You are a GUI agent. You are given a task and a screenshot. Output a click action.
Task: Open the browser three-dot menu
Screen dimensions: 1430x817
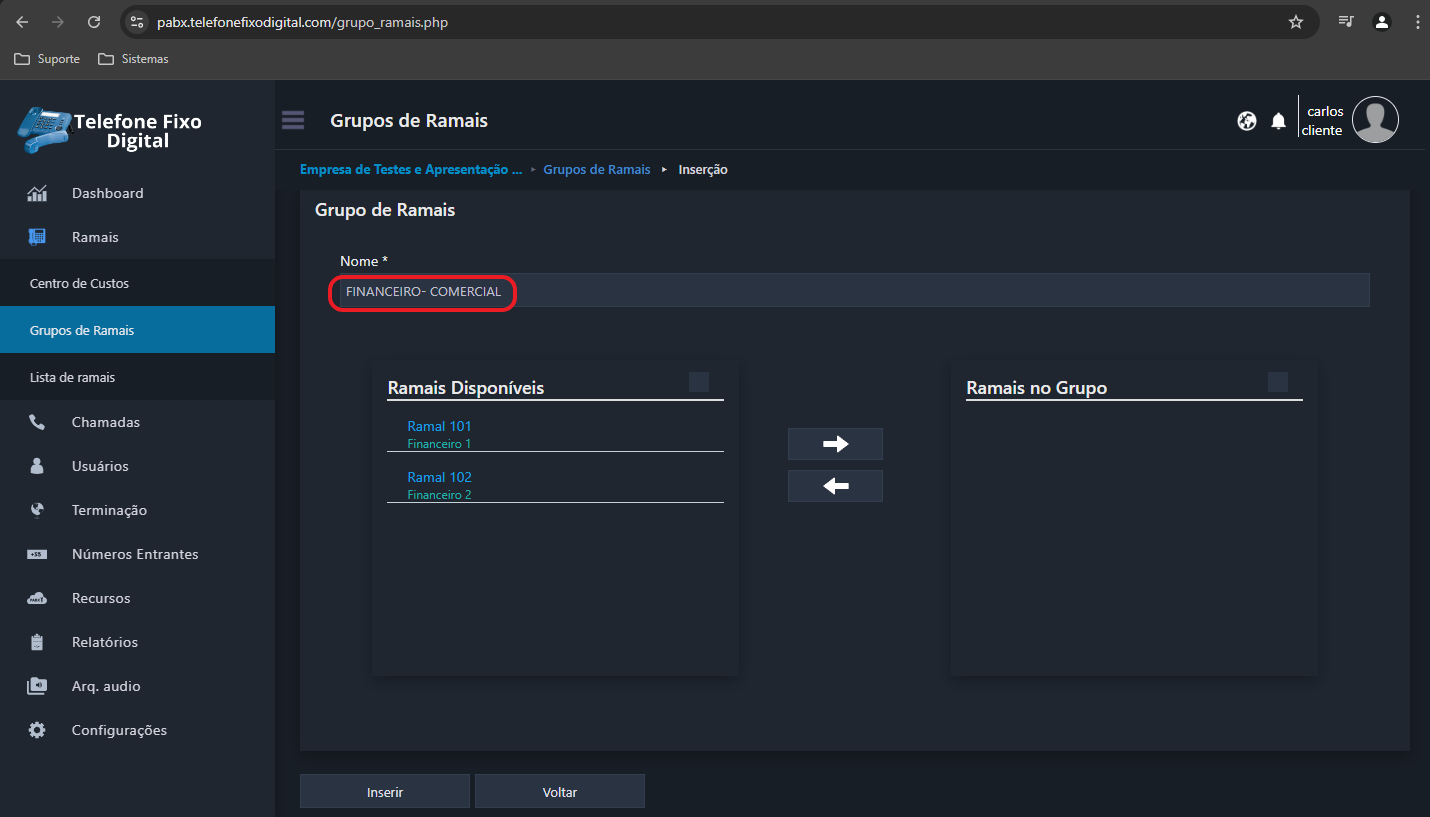click(x=1417, y=22)
